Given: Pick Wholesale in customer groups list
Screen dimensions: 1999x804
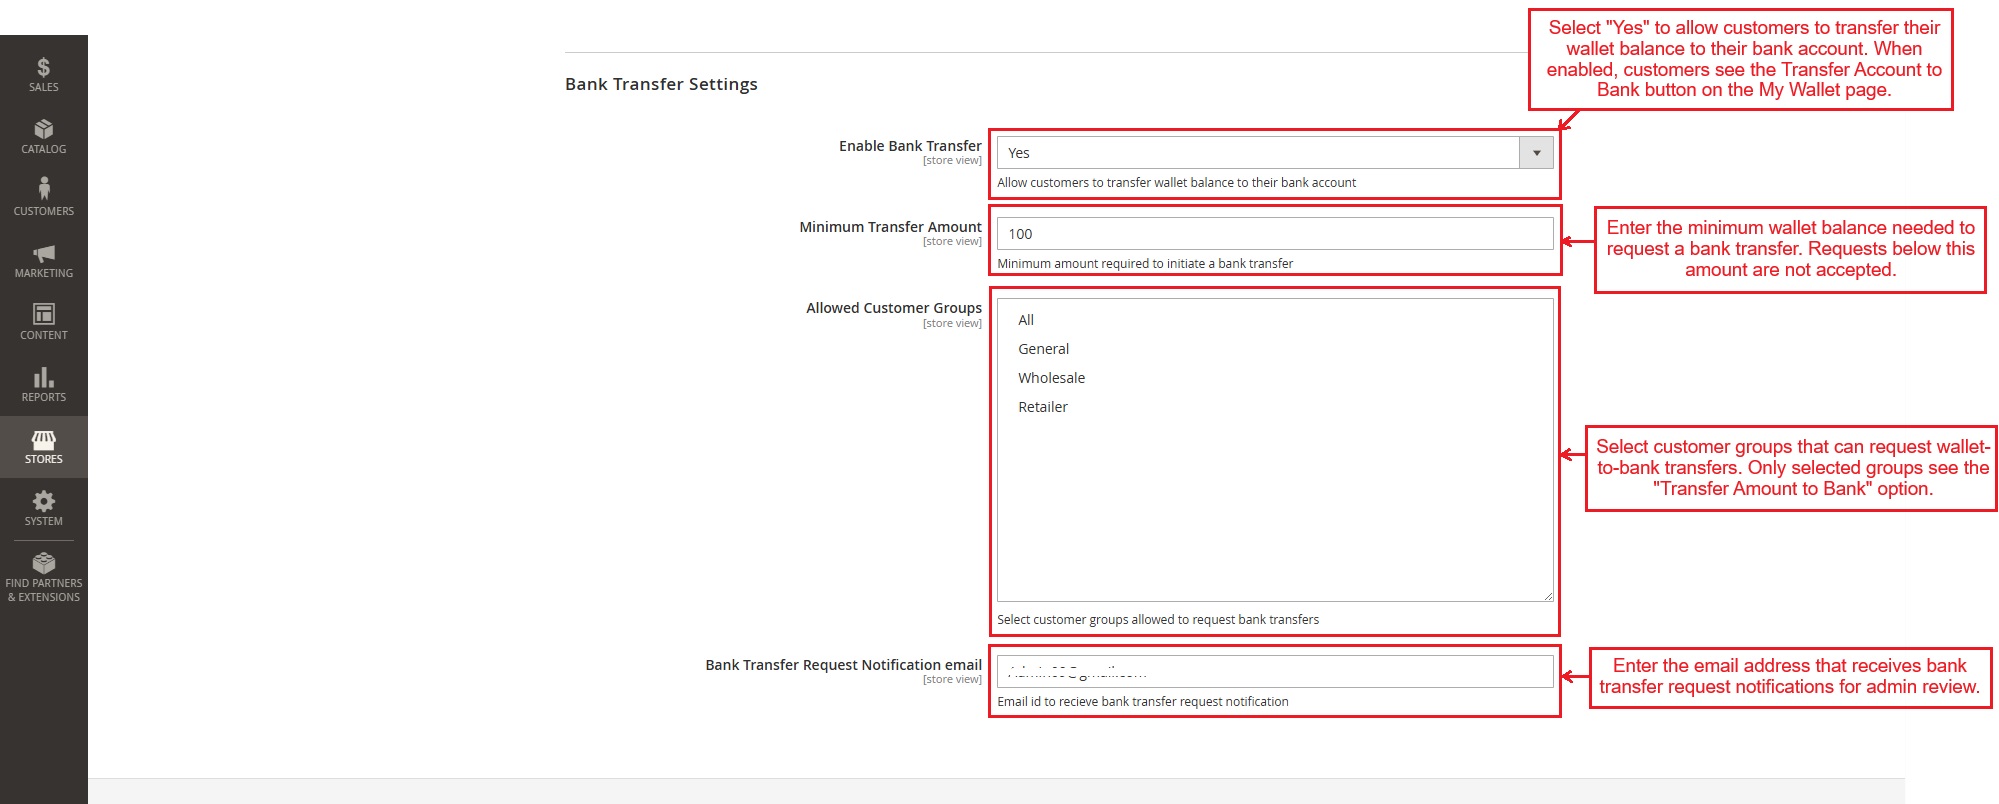Looking at the screenshot, I should [1051, 378].
